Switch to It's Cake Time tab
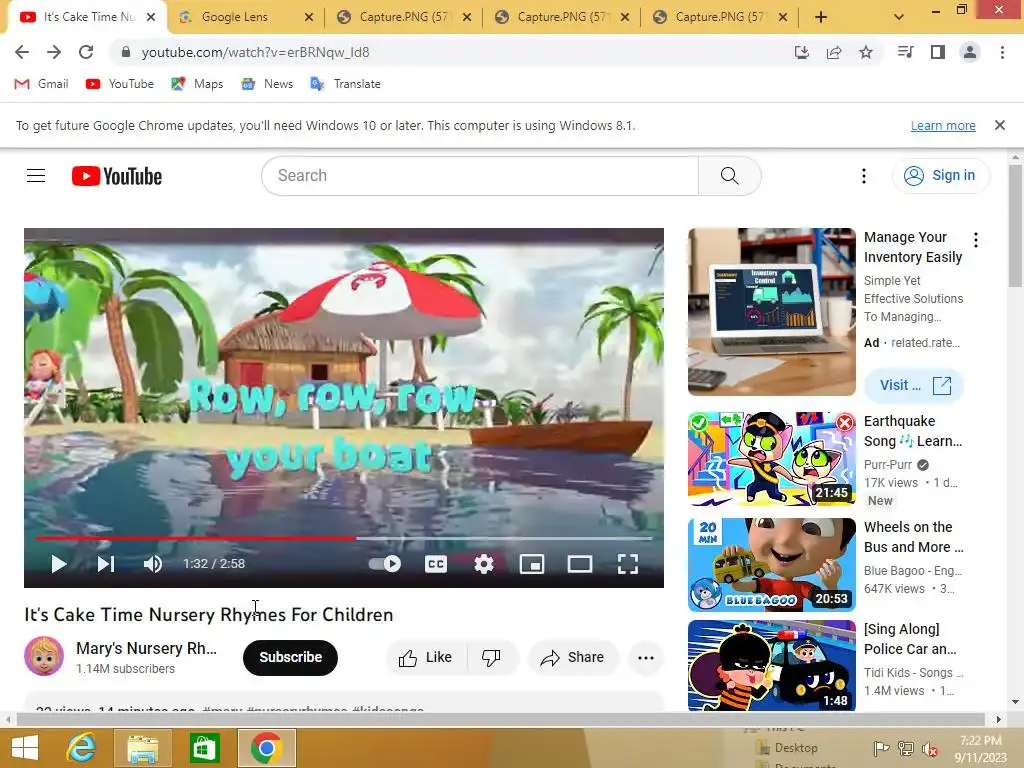Screen dimensions: 1024x768 89,17
